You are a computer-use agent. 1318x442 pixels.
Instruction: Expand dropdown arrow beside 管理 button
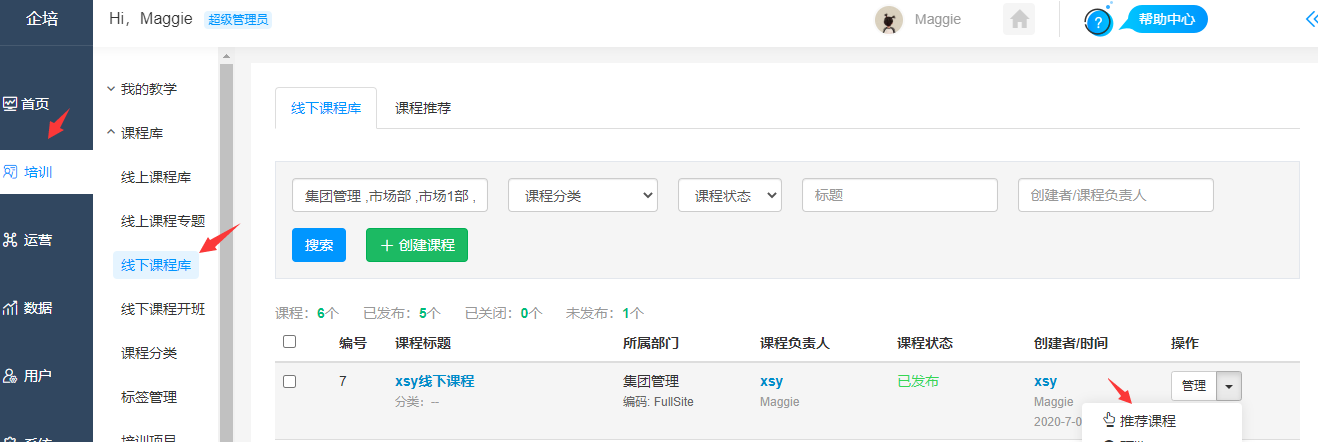coord(1230,386)
